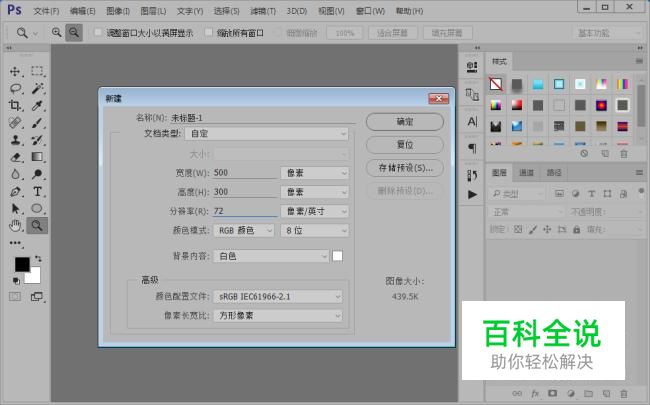Viewport: 650px width, 405px height.
Task: Select the History Brush tool
Action: tap(37, 140)
